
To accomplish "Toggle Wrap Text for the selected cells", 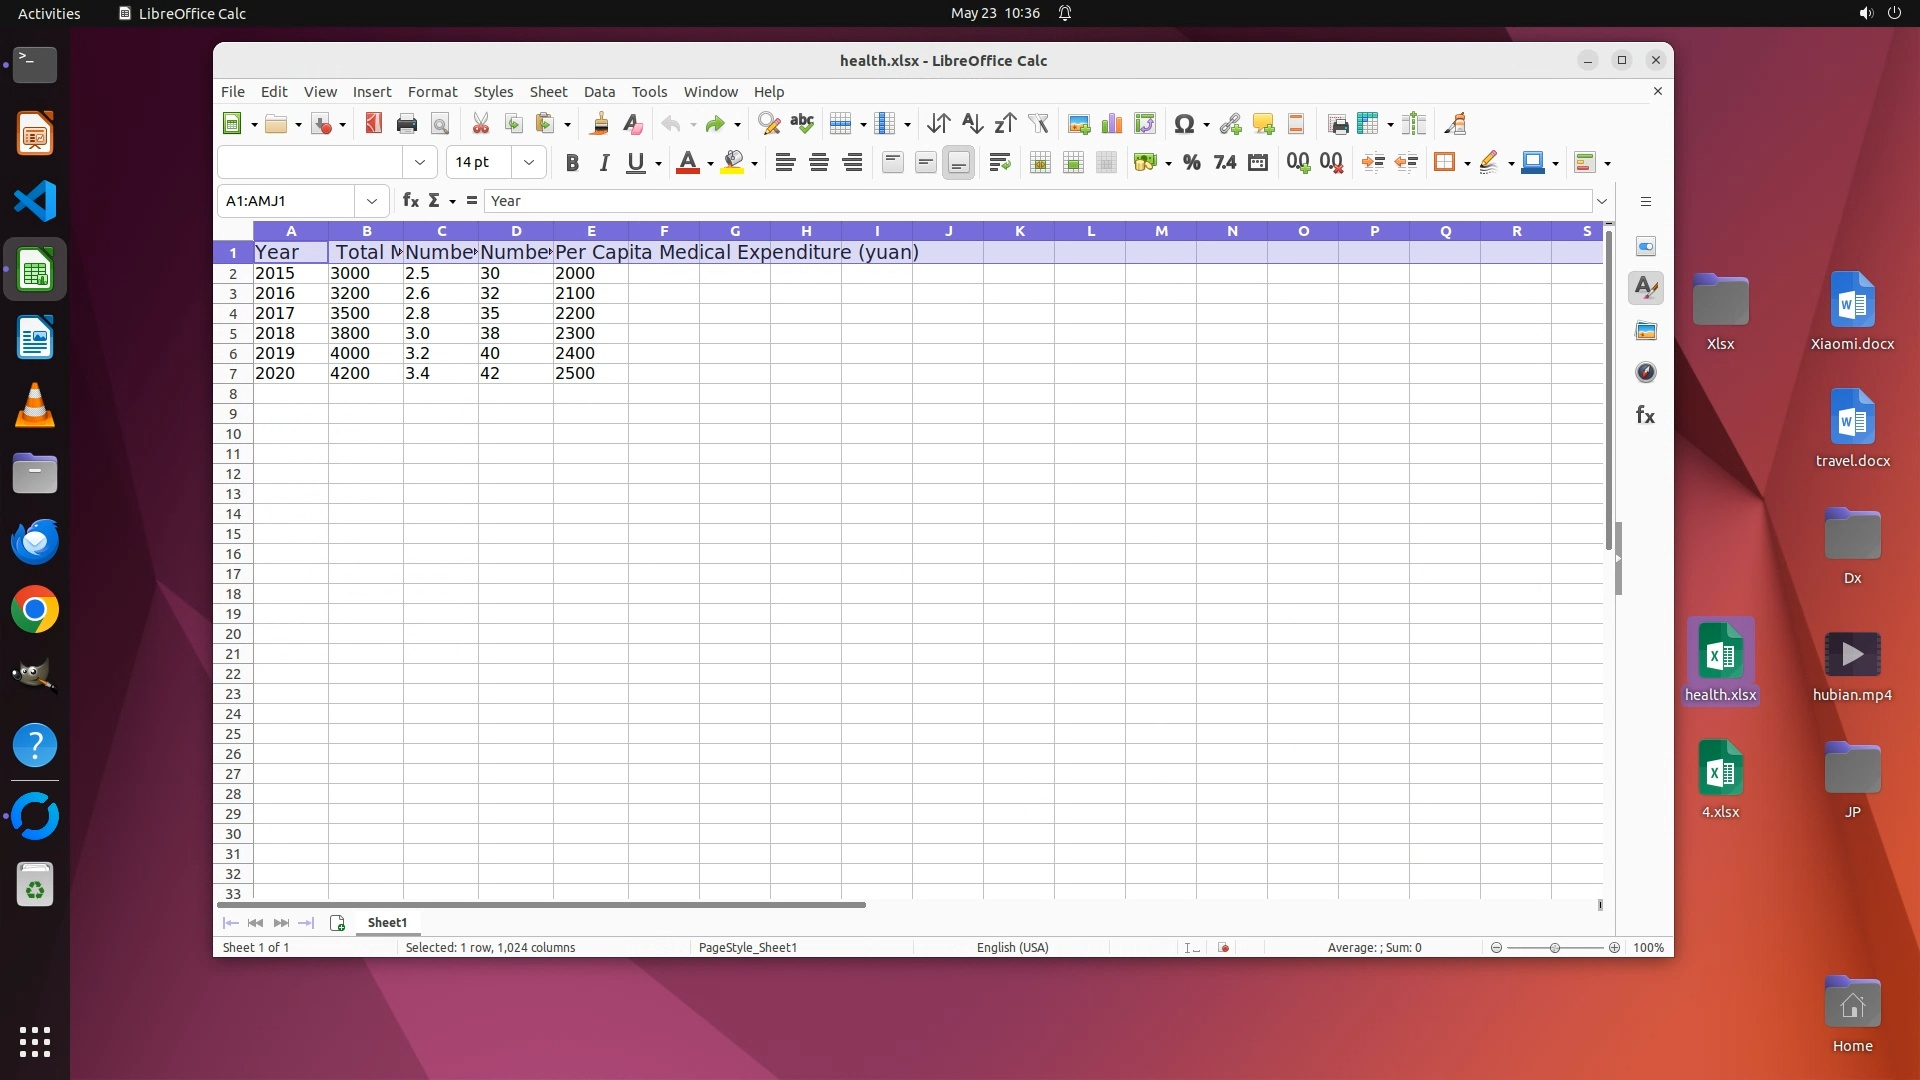I will [x=999, y=163].
